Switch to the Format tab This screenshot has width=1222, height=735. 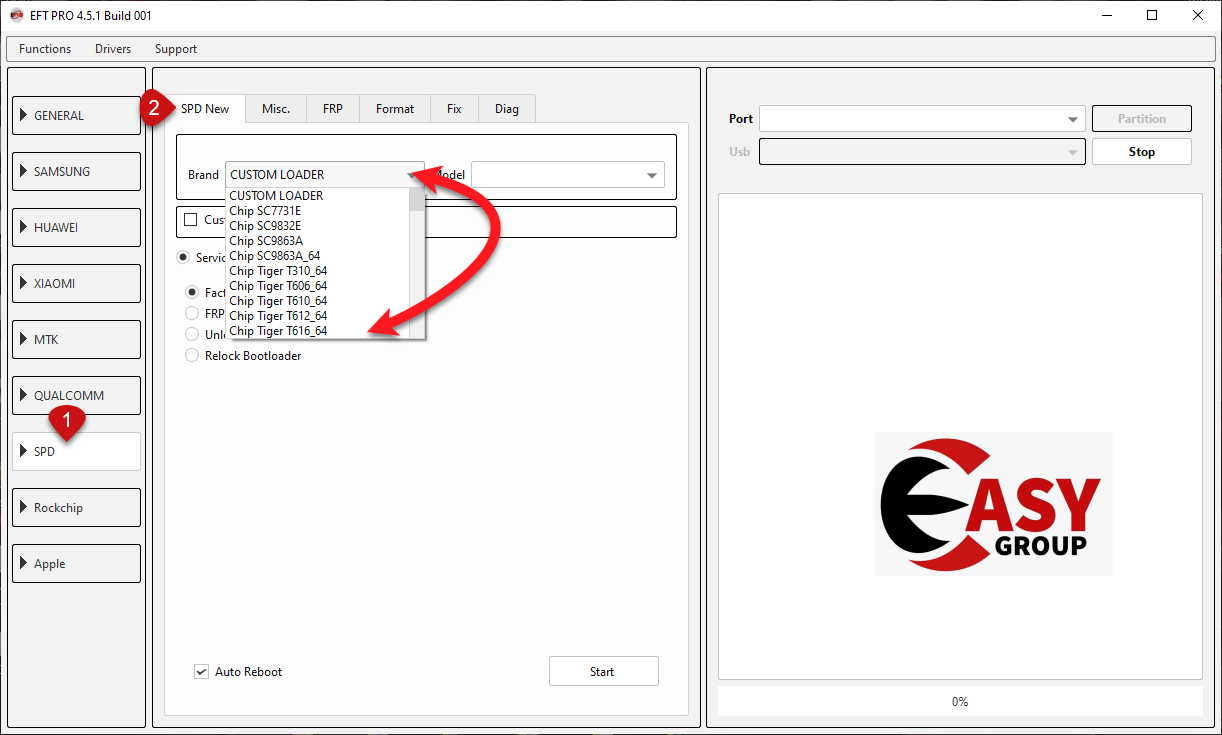(x=395, y=109)
